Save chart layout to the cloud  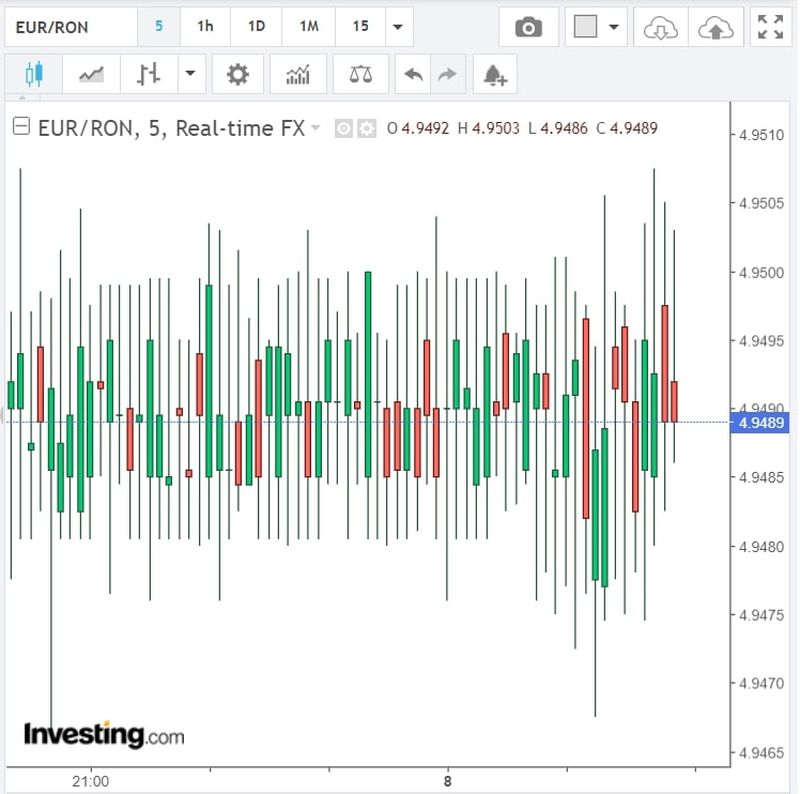tap(716, 27)
